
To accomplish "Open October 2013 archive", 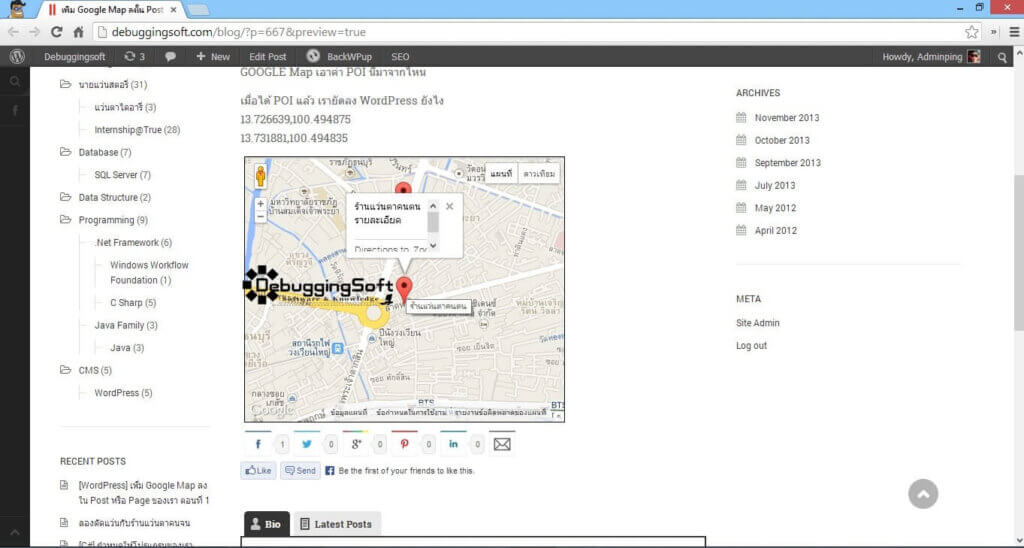I will pos(782,140).
